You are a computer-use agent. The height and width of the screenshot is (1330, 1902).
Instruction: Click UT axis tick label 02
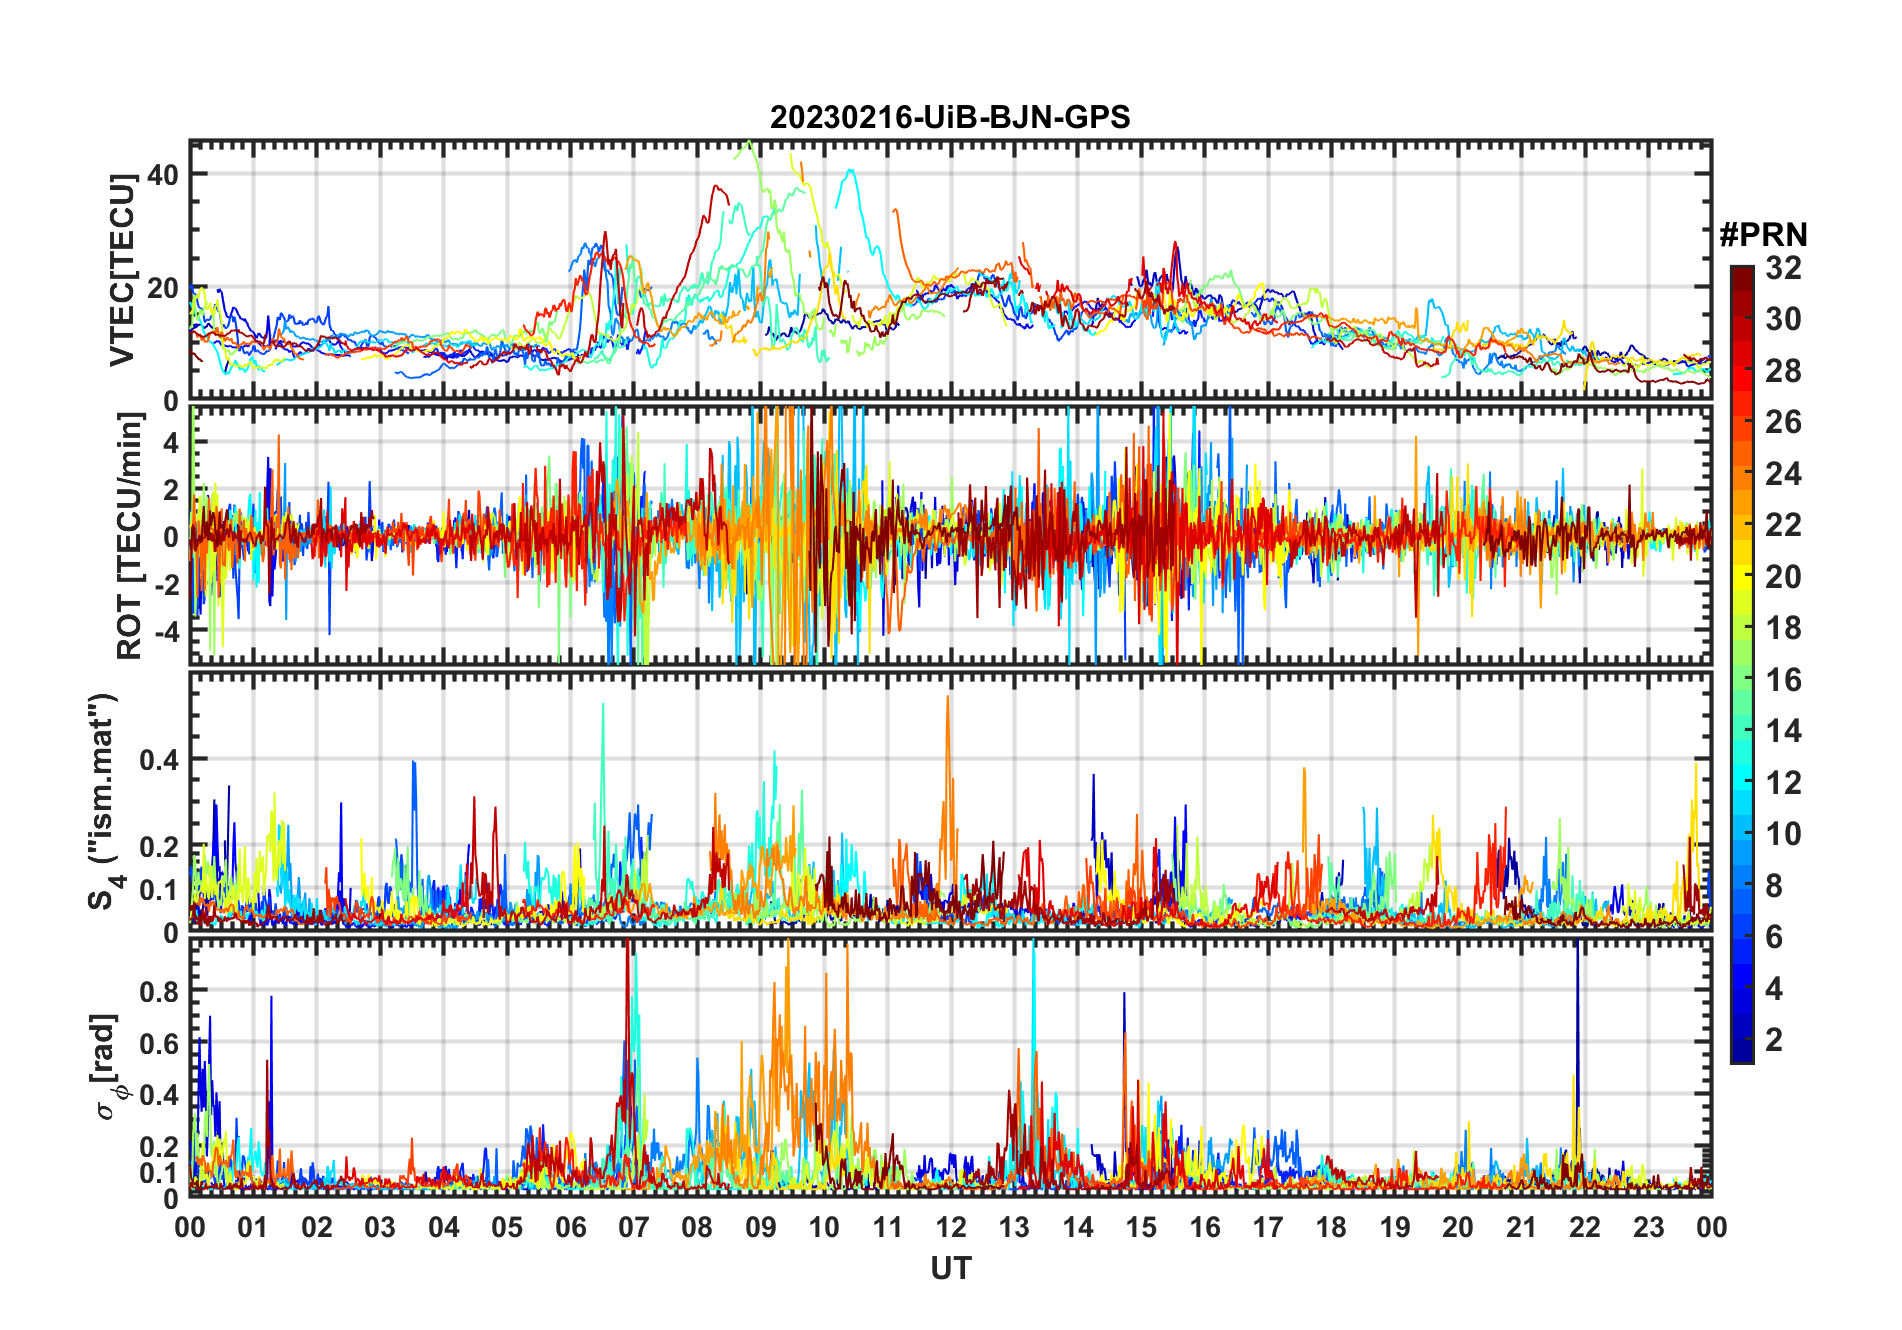317,1227
